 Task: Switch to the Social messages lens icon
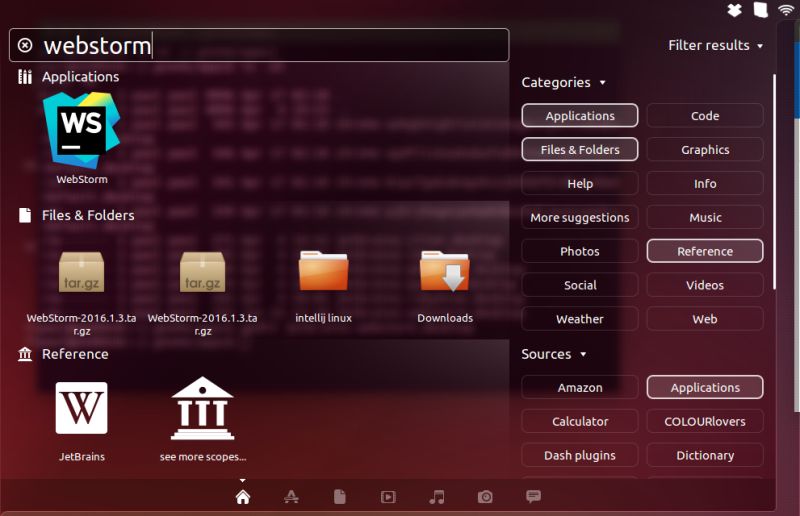(x=534, y=496)
